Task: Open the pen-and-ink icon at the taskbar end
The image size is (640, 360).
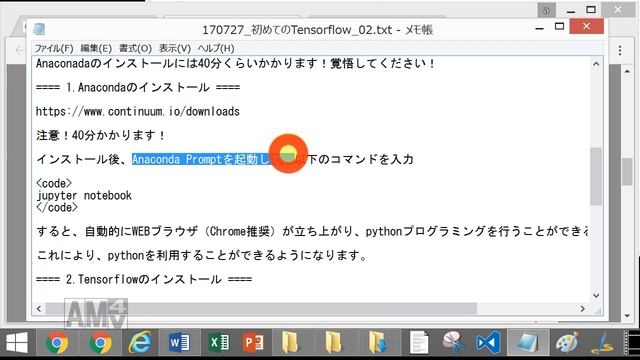Action: pos(602,343)
